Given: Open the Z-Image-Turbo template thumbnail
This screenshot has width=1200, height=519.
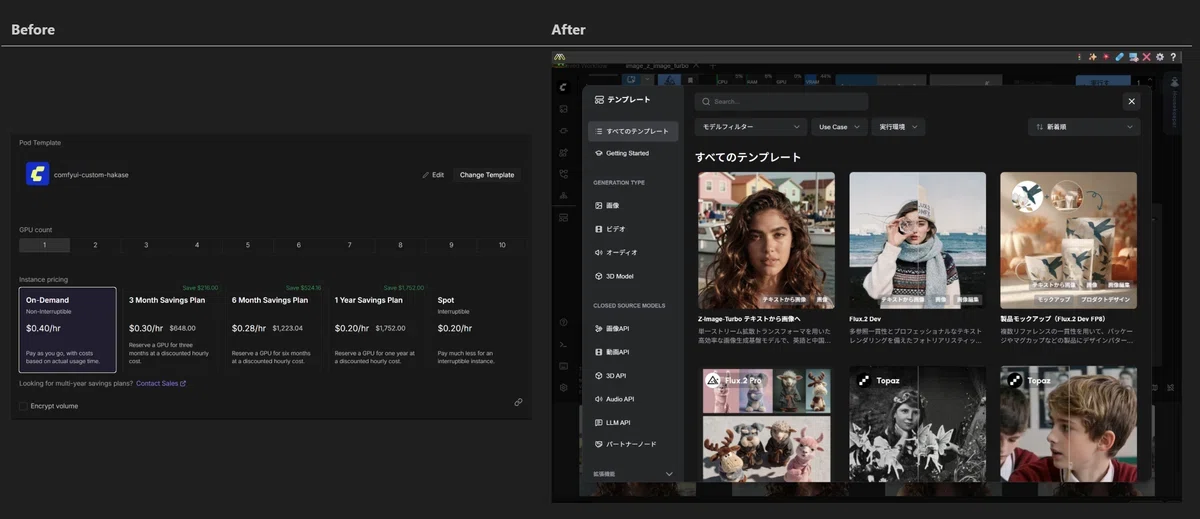Looking at the screenshot, I should point(766,240).
